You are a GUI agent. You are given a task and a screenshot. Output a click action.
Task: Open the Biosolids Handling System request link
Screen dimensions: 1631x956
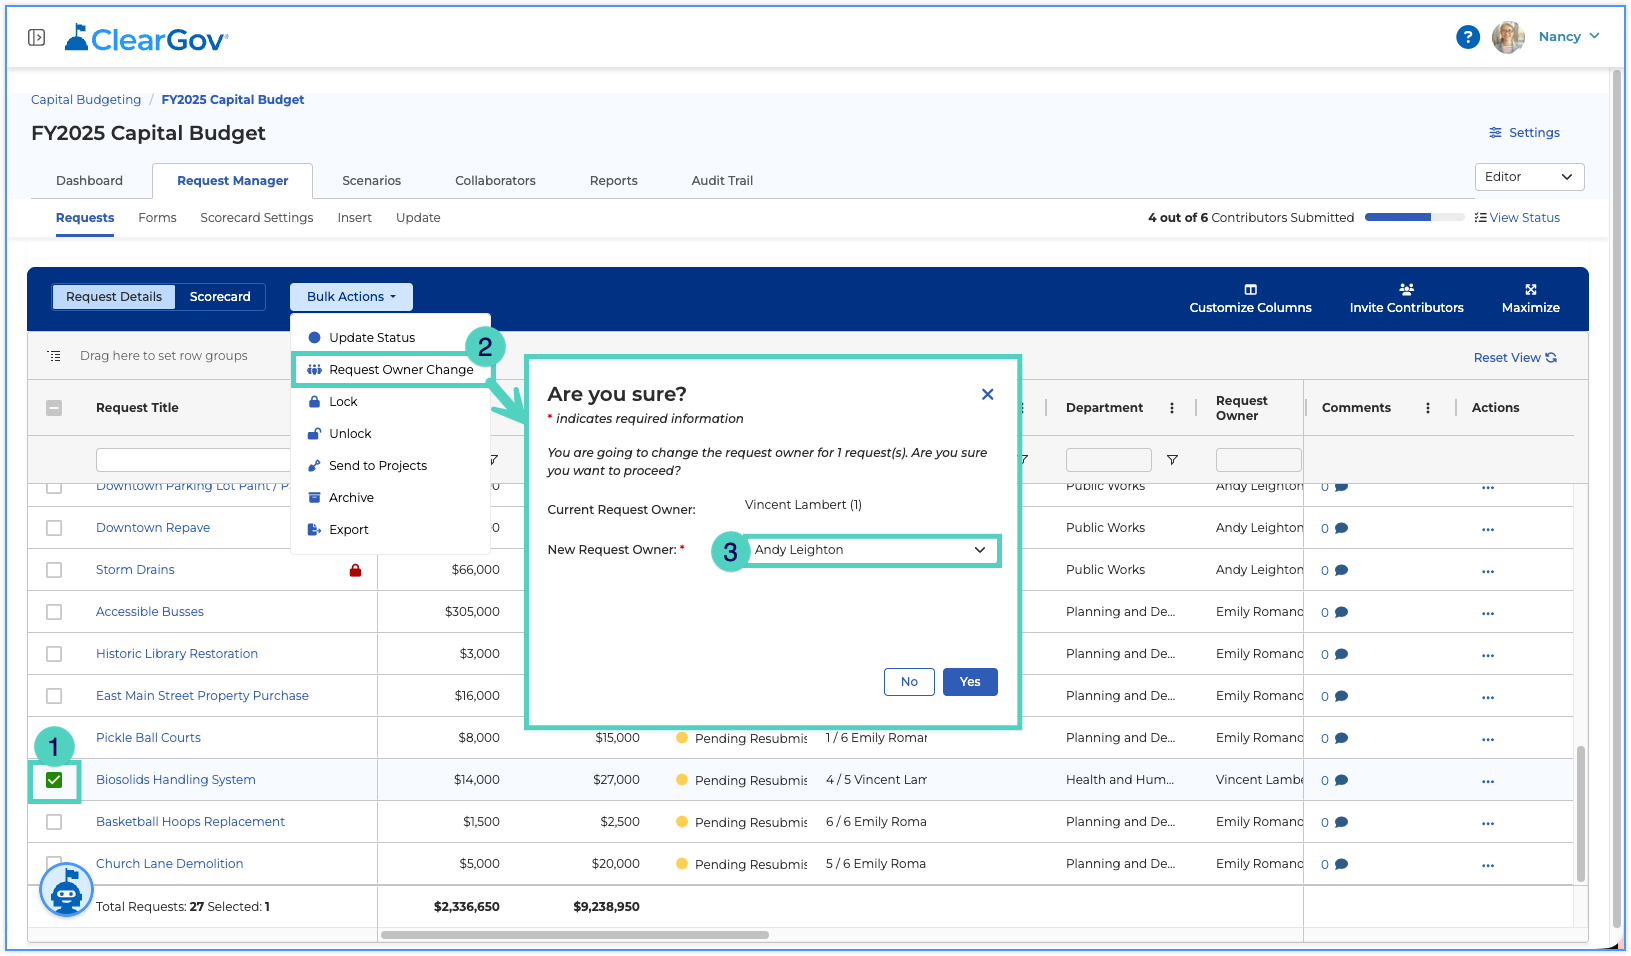176,780
